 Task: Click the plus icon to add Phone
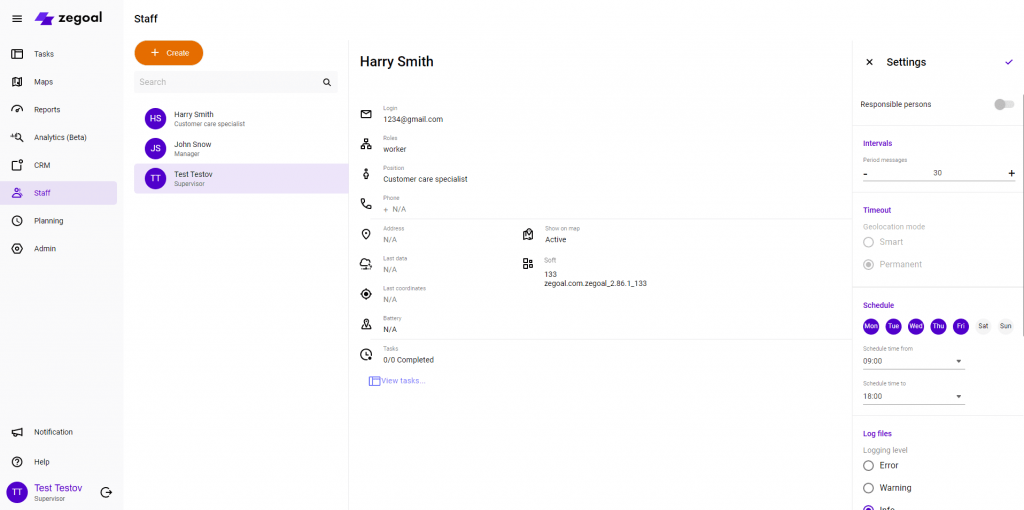tap(386, 210)
